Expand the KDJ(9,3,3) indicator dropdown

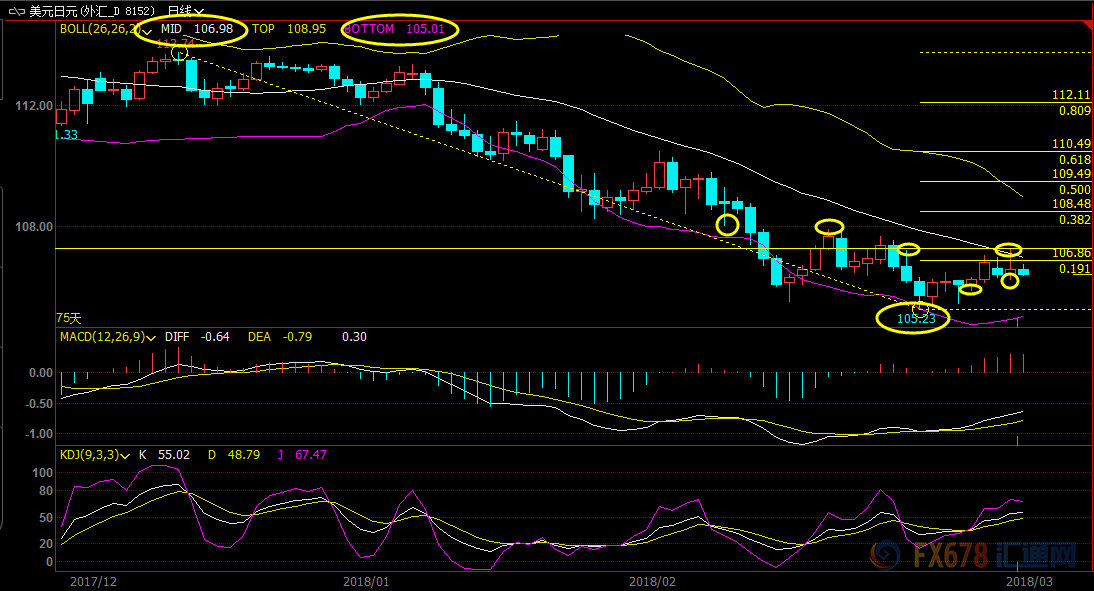[x=125, y=456]
